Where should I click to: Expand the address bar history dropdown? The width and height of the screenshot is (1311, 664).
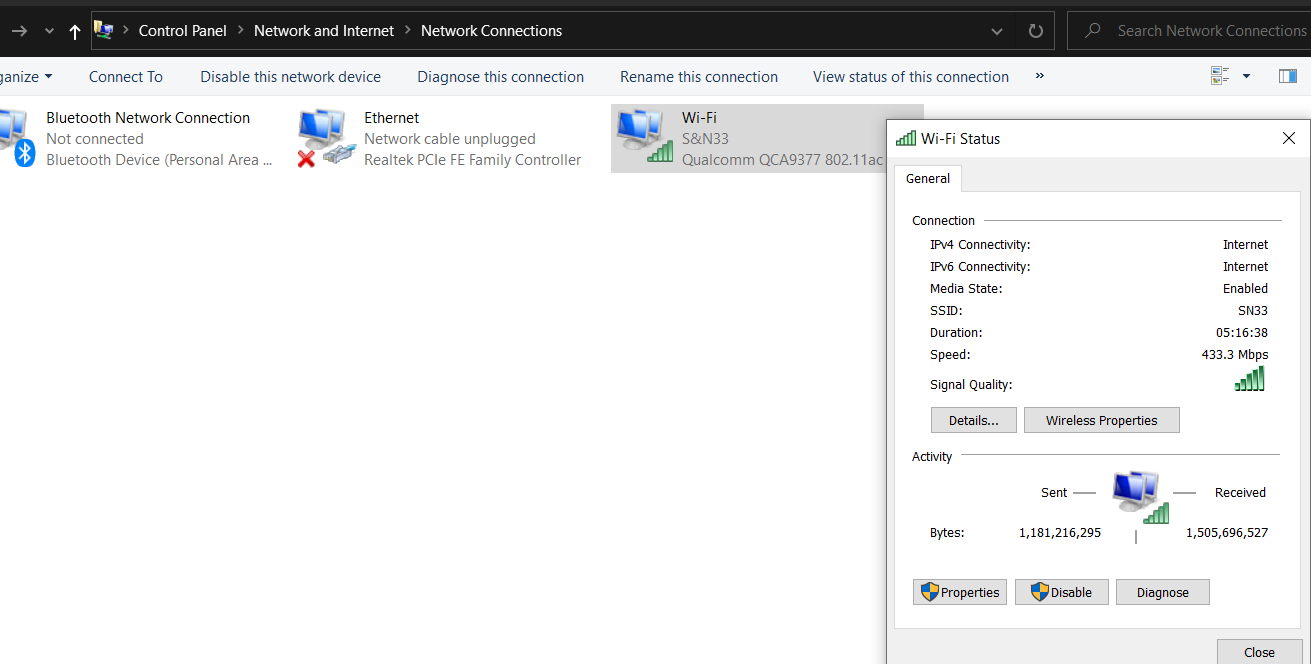pyautogui.click(x=997, y=31)
